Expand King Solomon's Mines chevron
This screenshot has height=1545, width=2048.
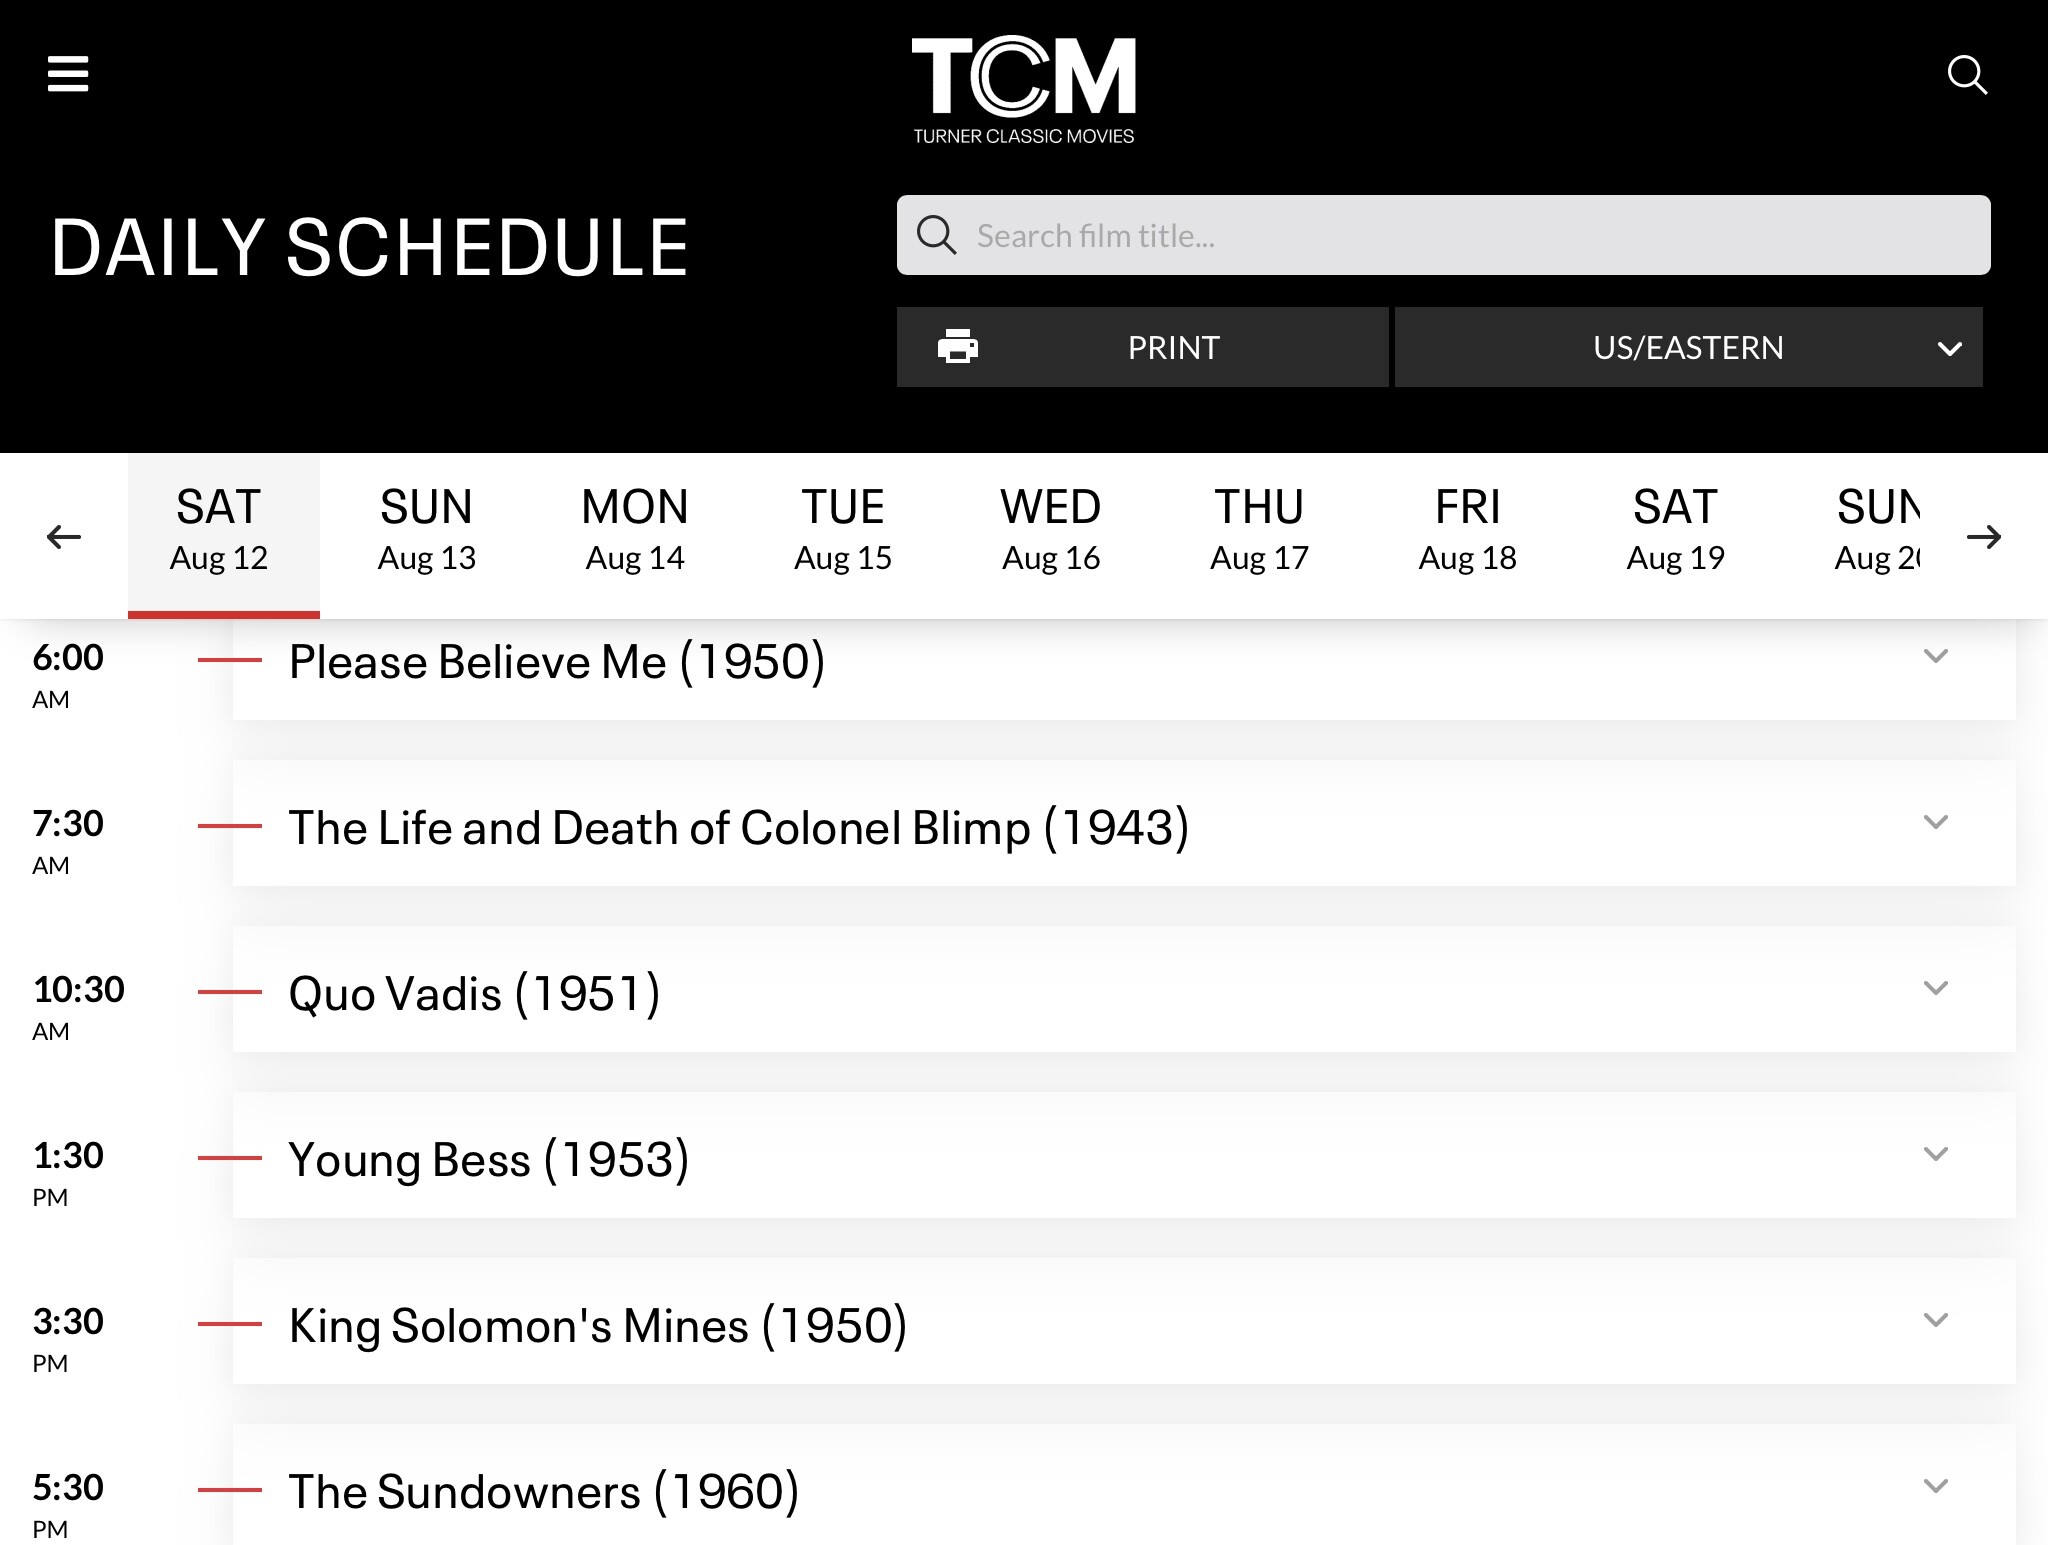pyautogui.click(x=1936, y=1320)
